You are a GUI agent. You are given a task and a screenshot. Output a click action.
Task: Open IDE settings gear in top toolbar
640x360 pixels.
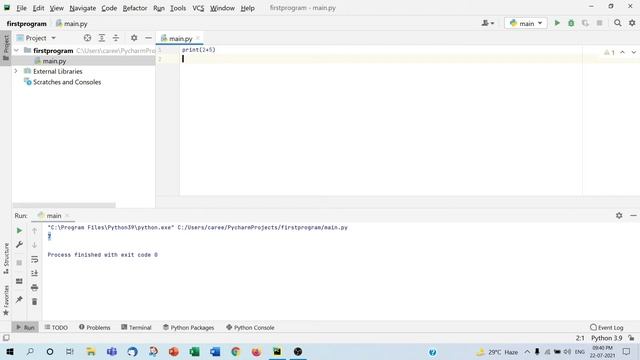(x=632, y=23)
